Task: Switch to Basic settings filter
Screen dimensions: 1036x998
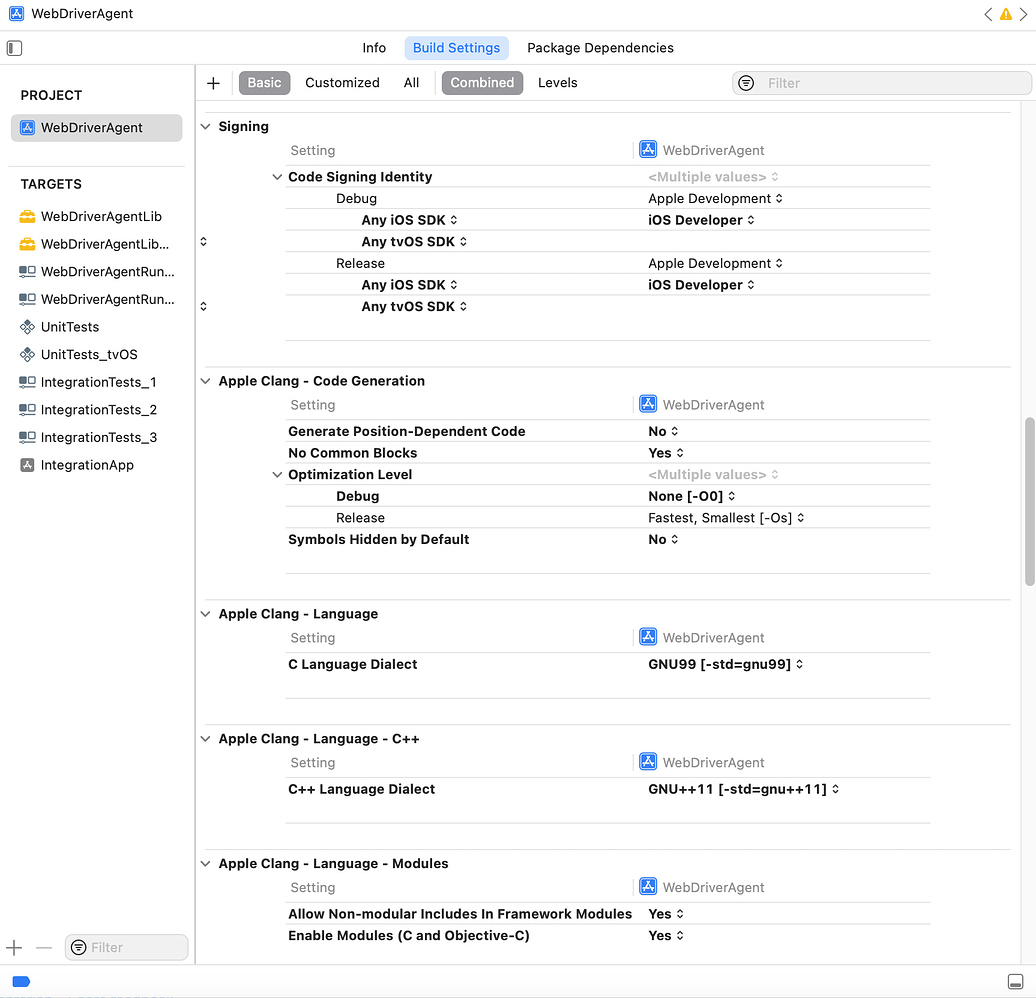Action: pos(264,83)
